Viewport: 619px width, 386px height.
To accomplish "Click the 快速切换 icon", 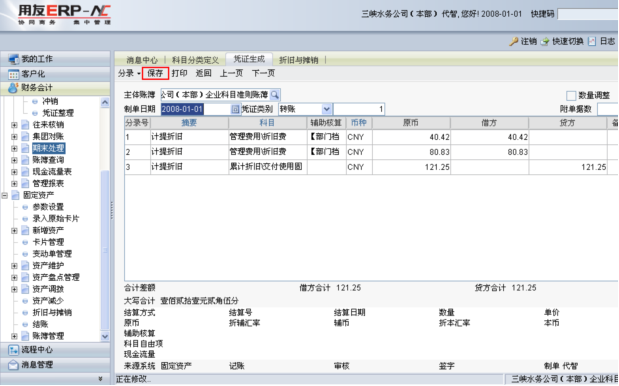I will [x=545, y=41].
